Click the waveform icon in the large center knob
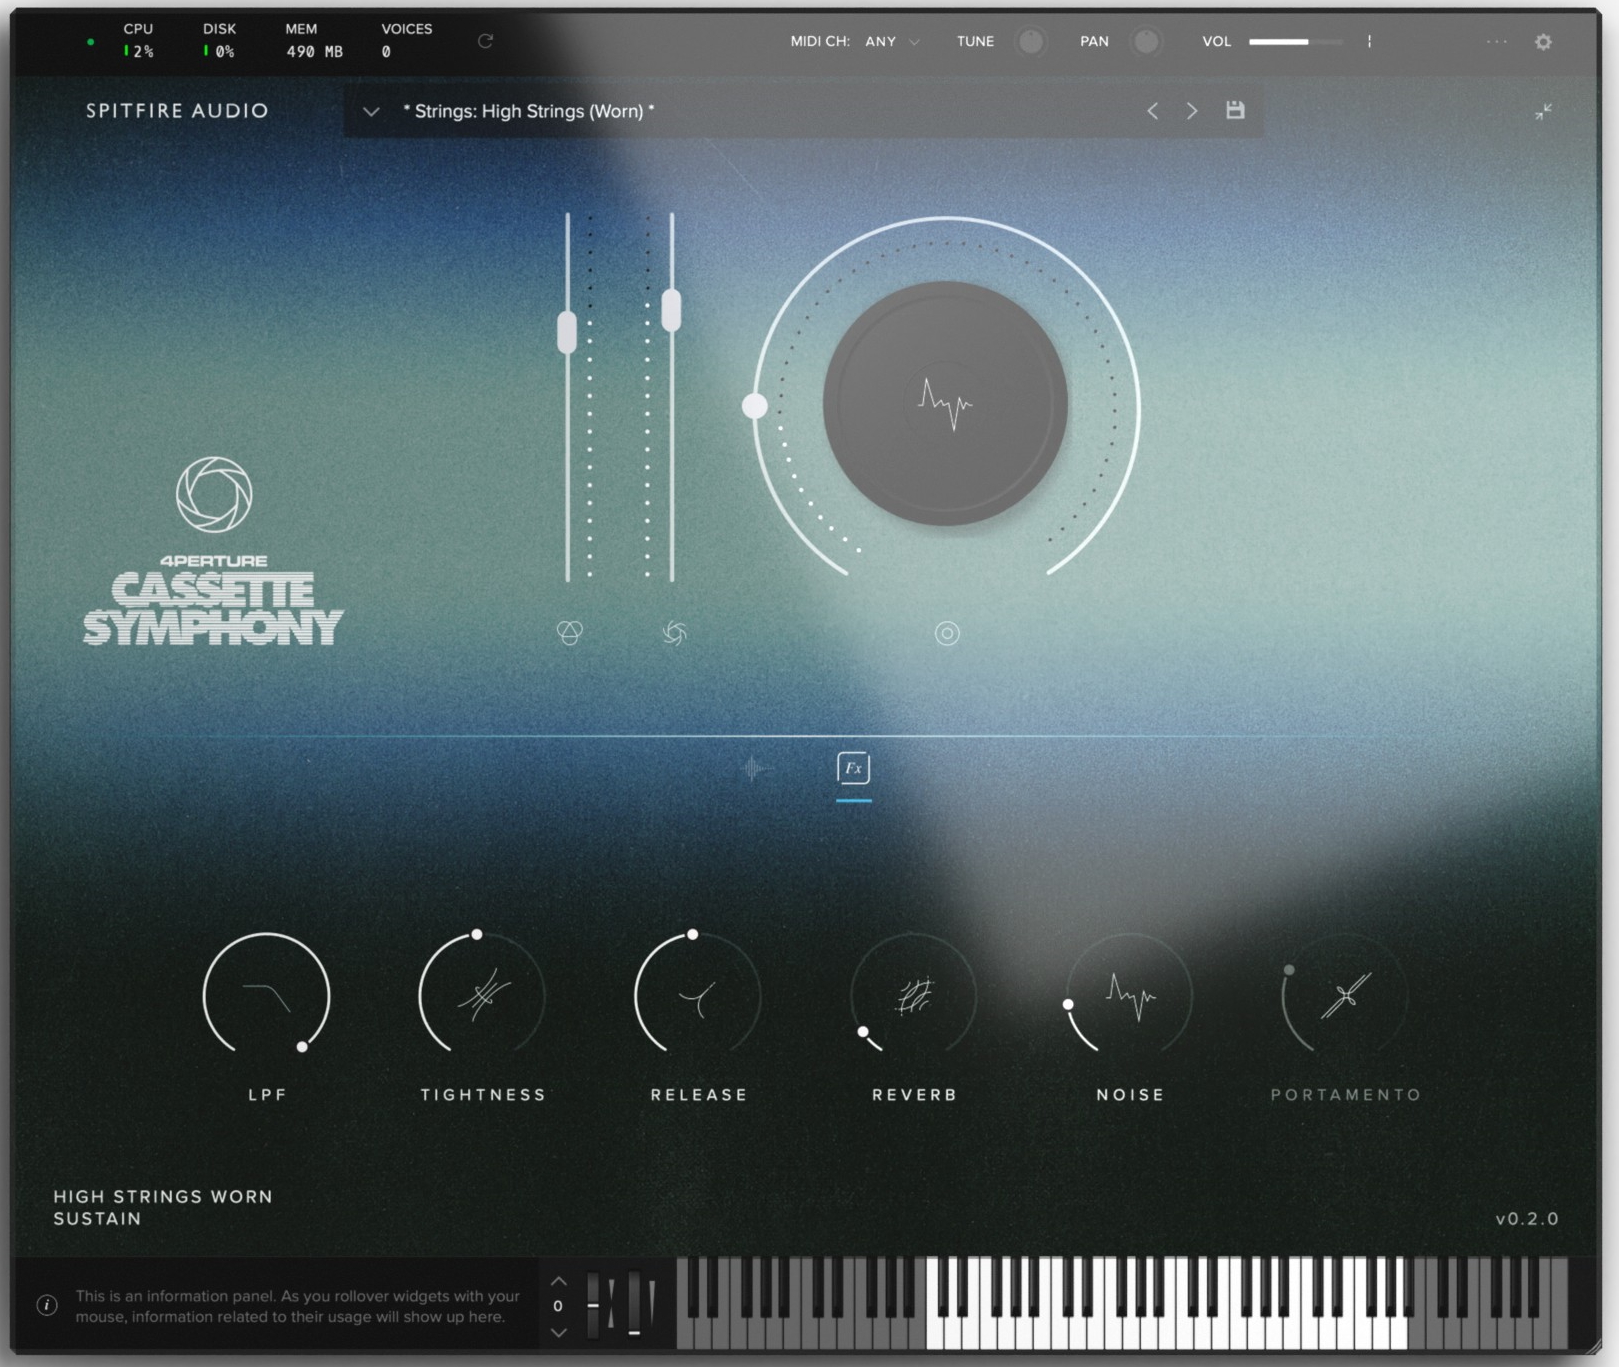1619x1367 pixels. pos(945,403)
